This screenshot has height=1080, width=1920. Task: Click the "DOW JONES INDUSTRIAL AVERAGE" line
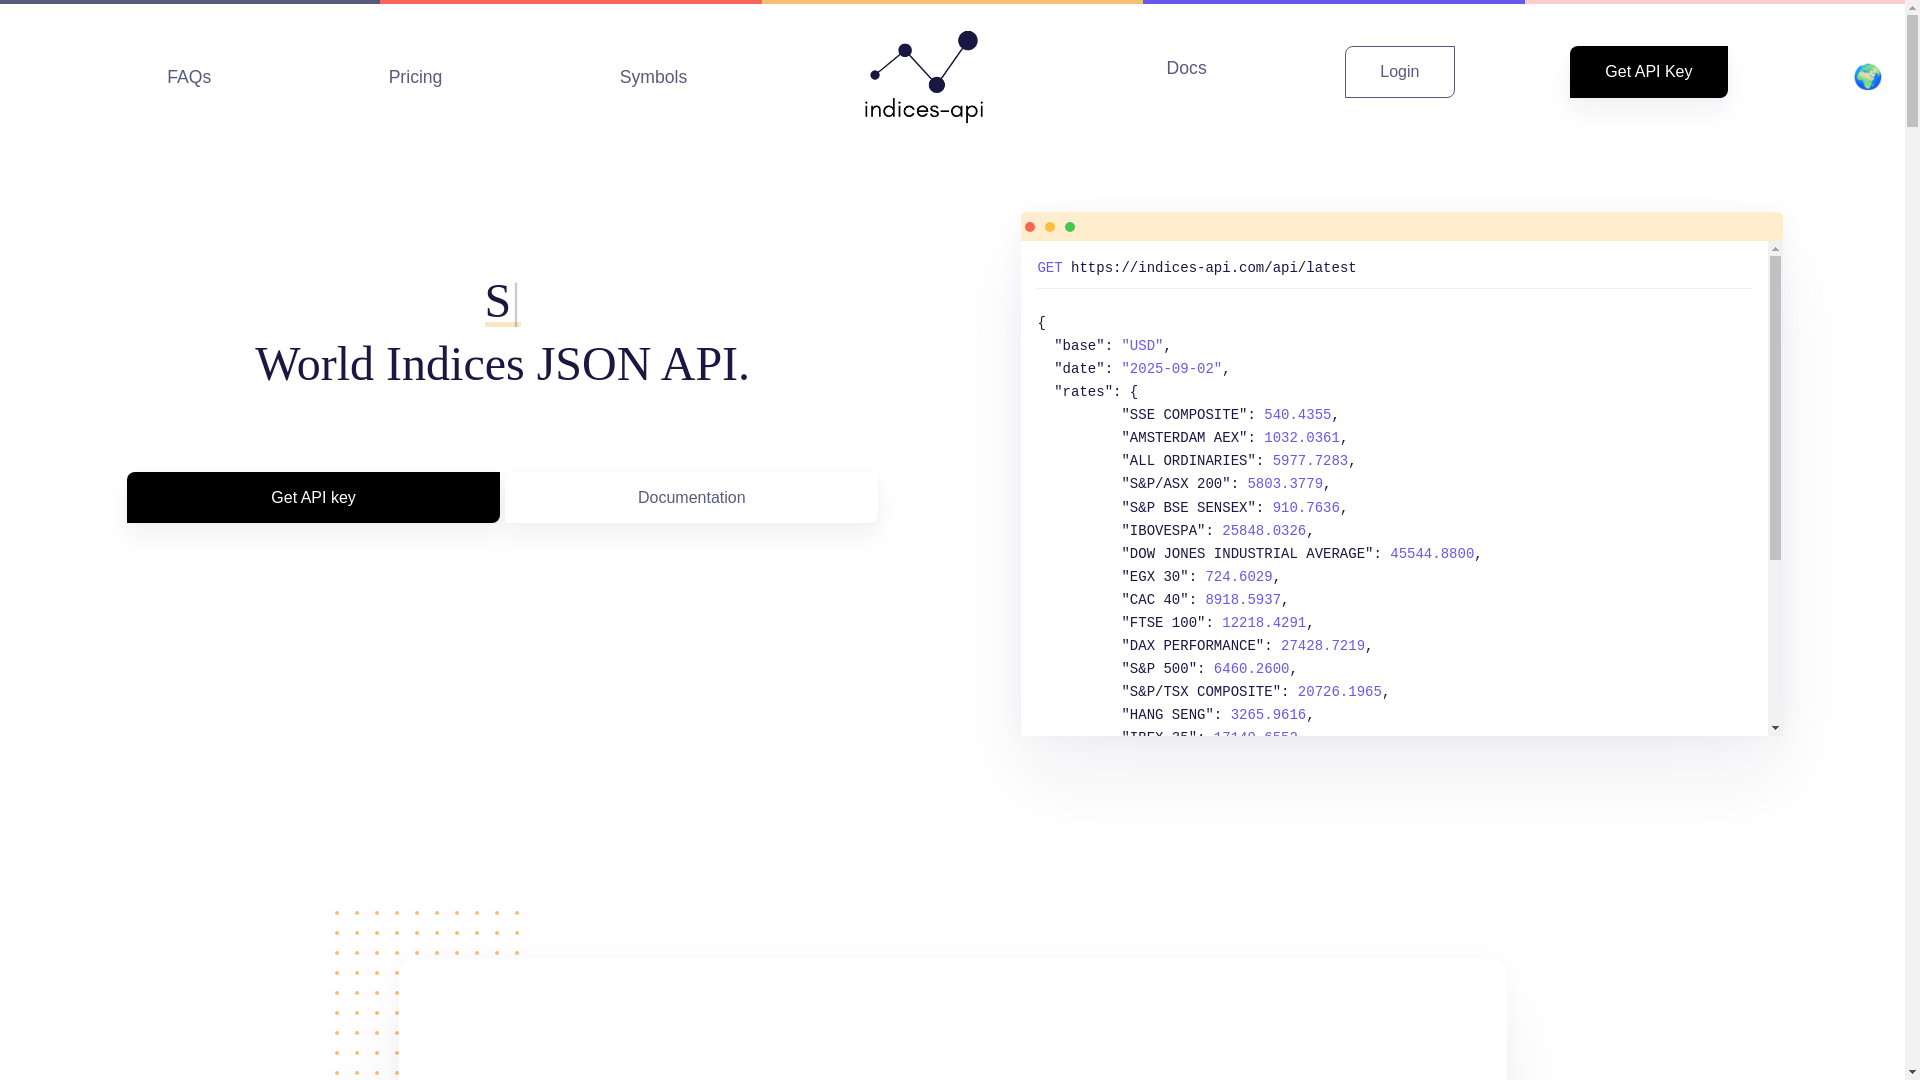(1301, 554)
